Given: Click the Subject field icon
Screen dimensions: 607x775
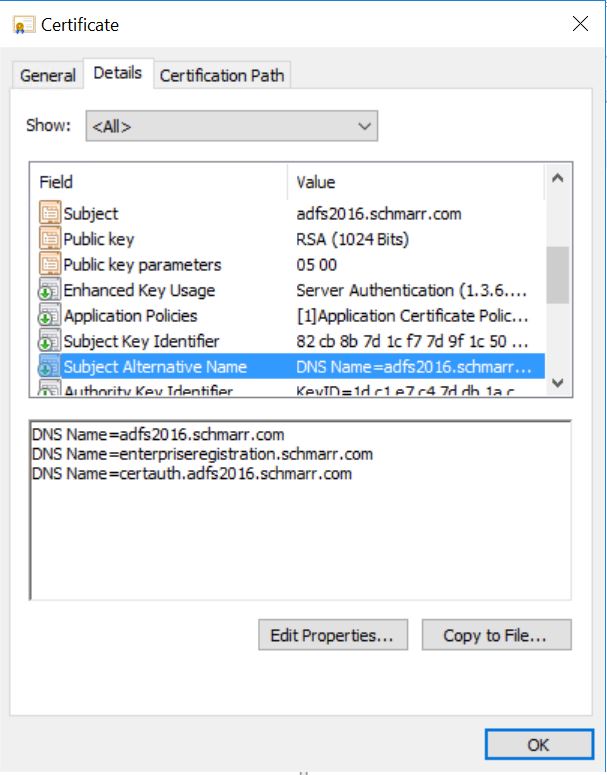Looking at the screenshot, I should pos(49,213).
